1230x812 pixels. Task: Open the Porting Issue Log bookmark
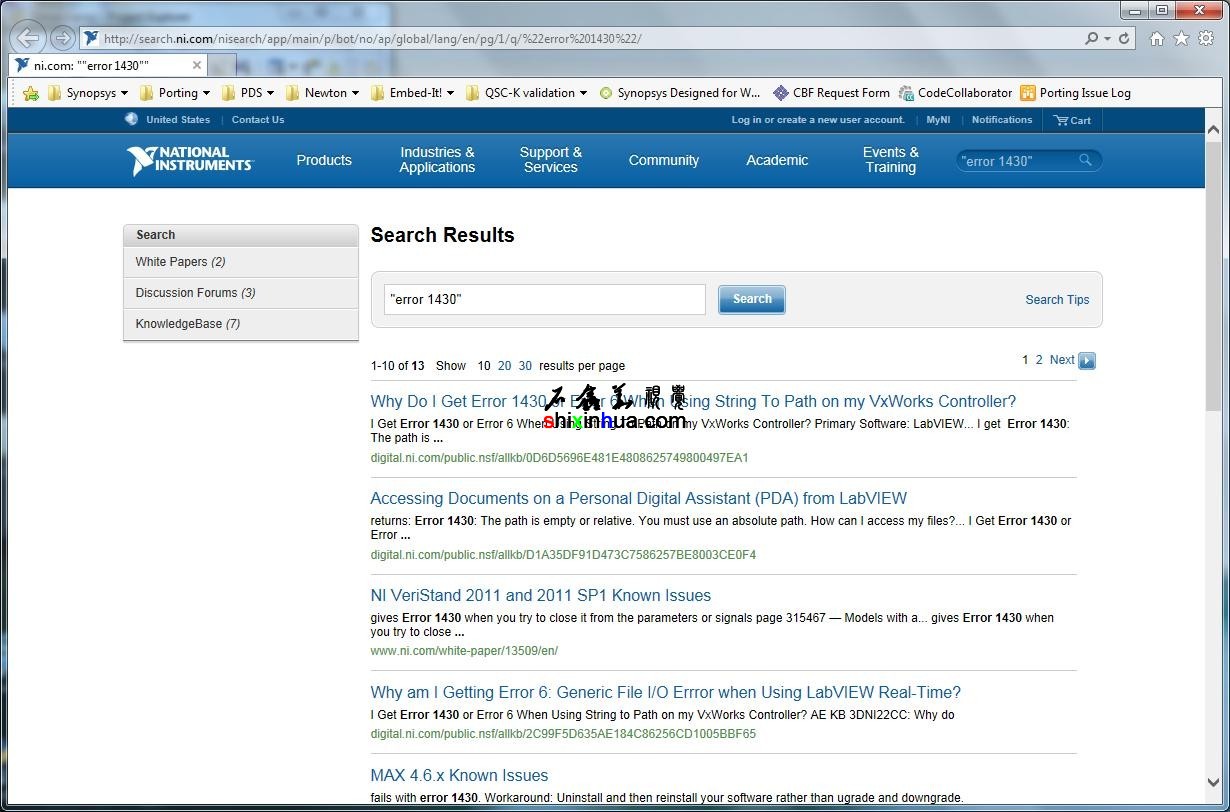tap(1075, 93)
